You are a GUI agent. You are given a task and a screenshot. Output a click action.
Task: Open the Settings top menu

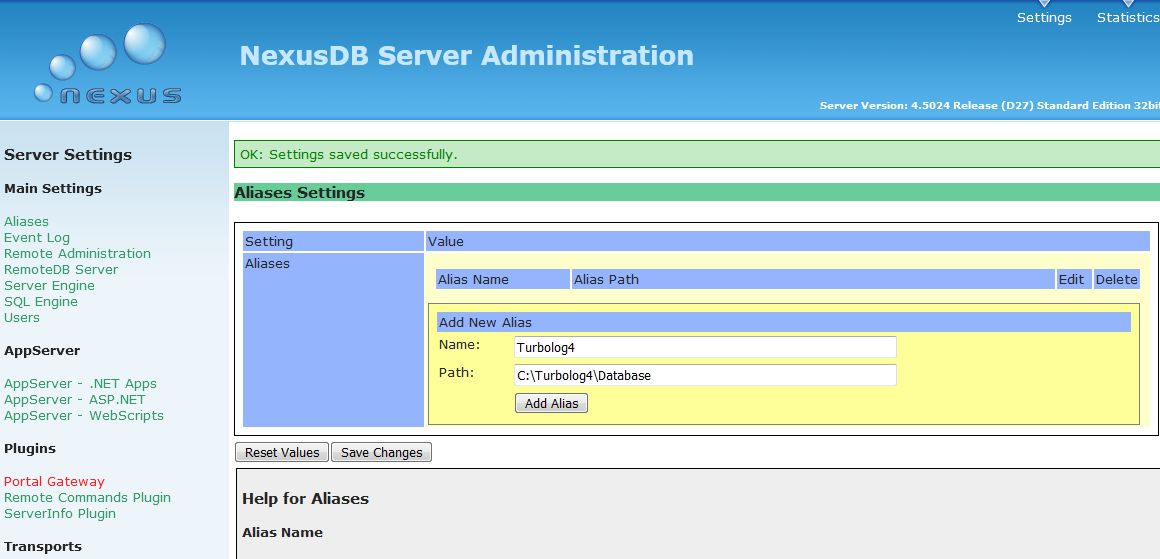(1044, 17)
